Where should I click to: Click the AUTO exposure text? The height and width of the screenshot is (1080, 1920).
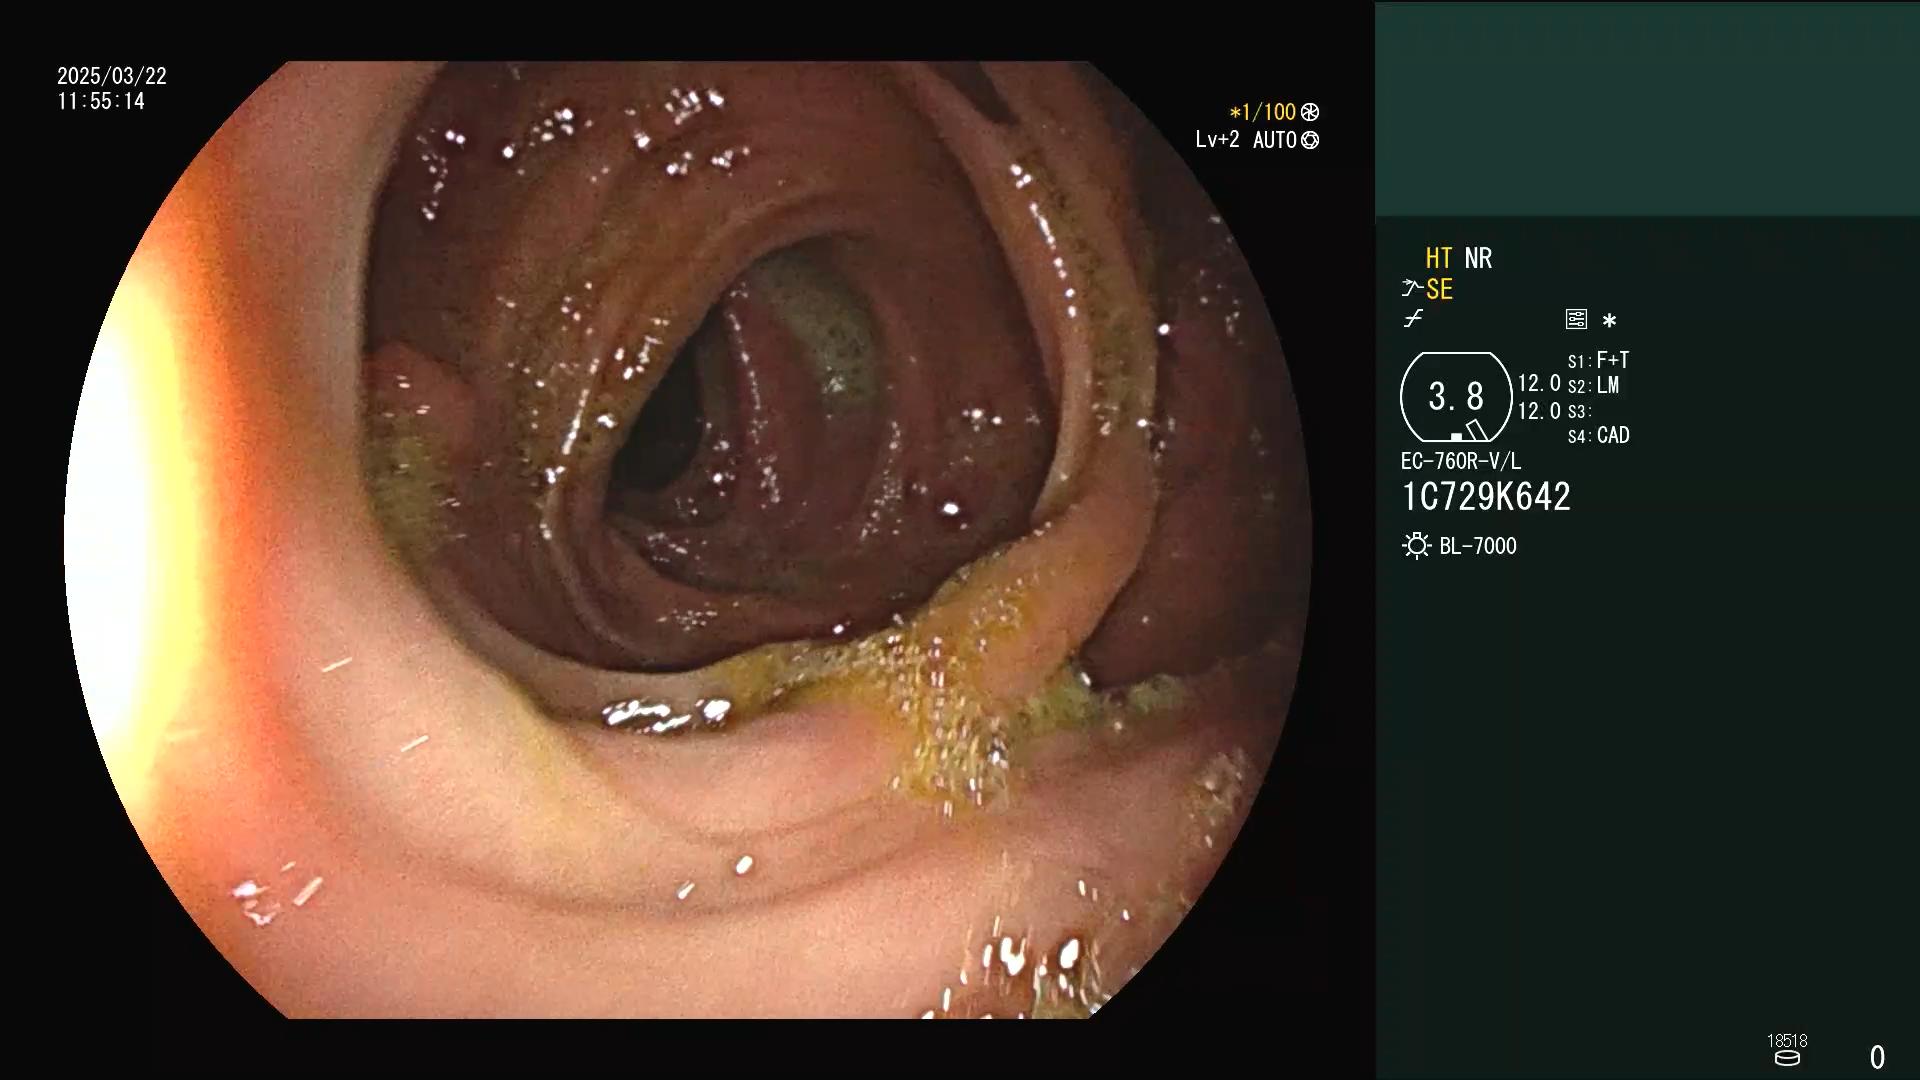1275,140
